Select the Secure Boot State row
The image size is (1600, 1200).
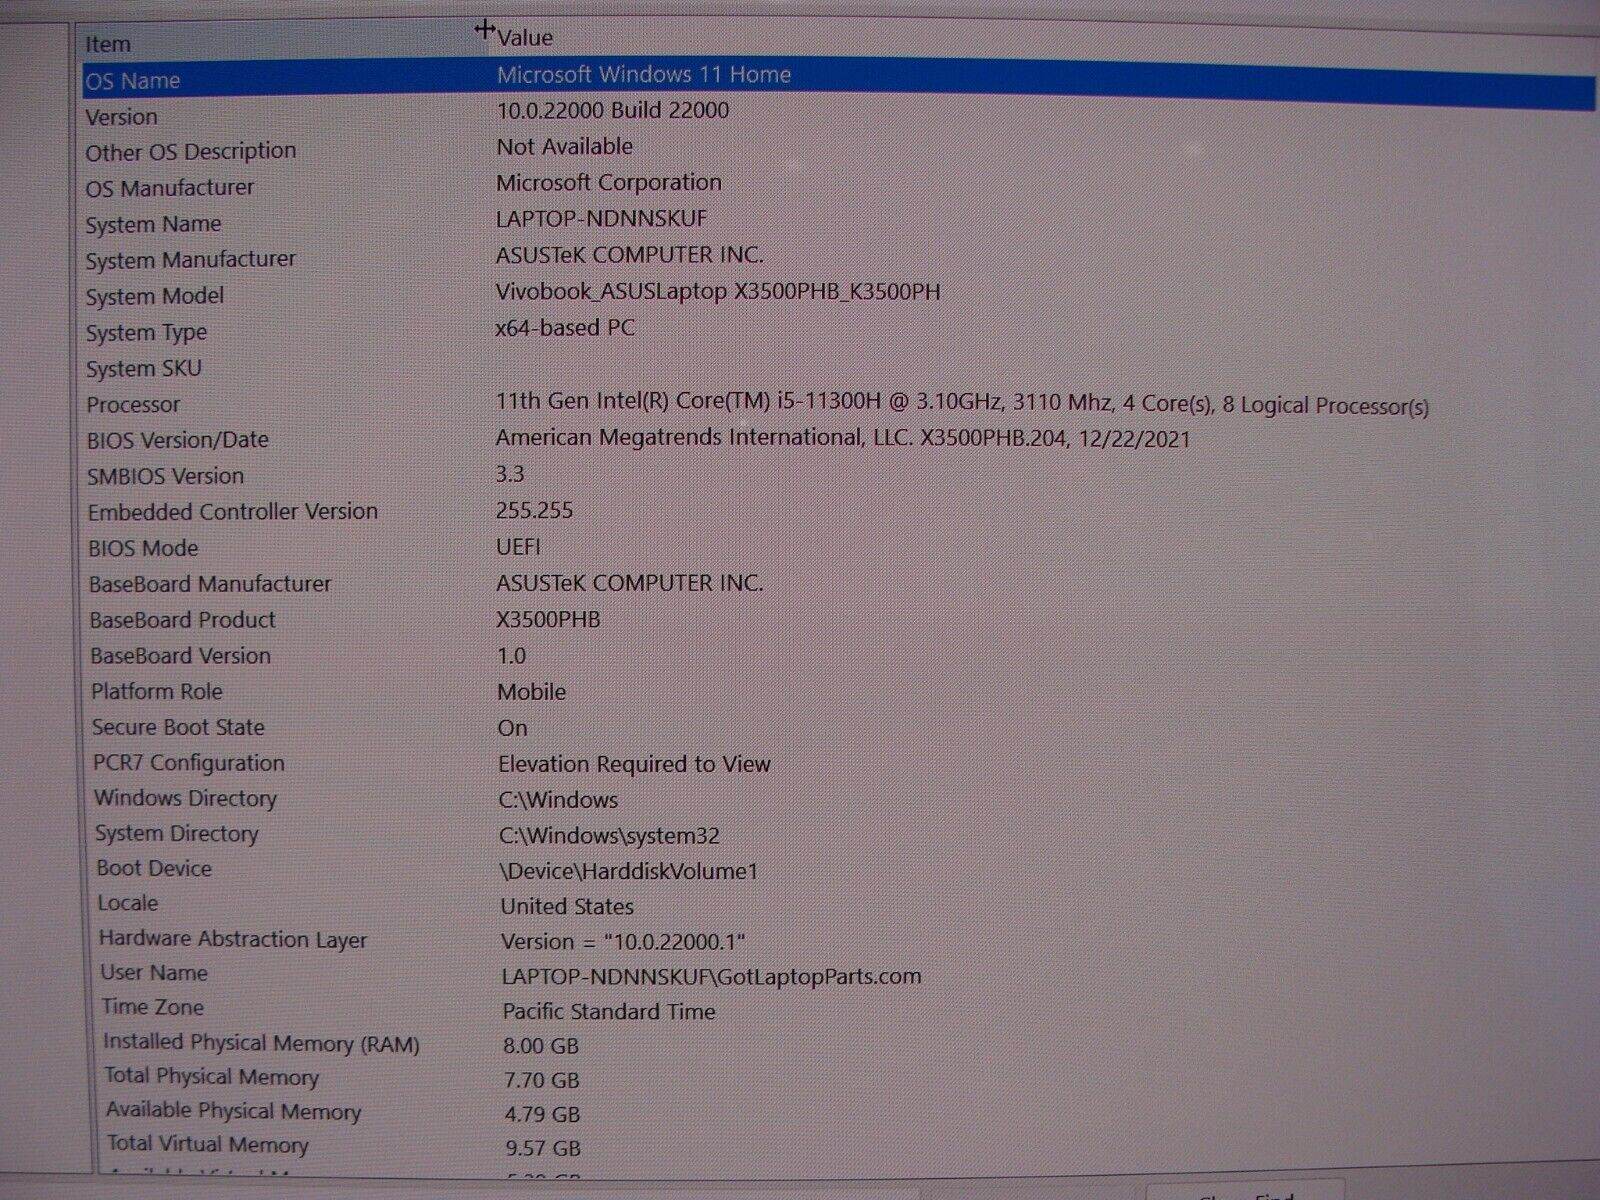pos(178,727)
